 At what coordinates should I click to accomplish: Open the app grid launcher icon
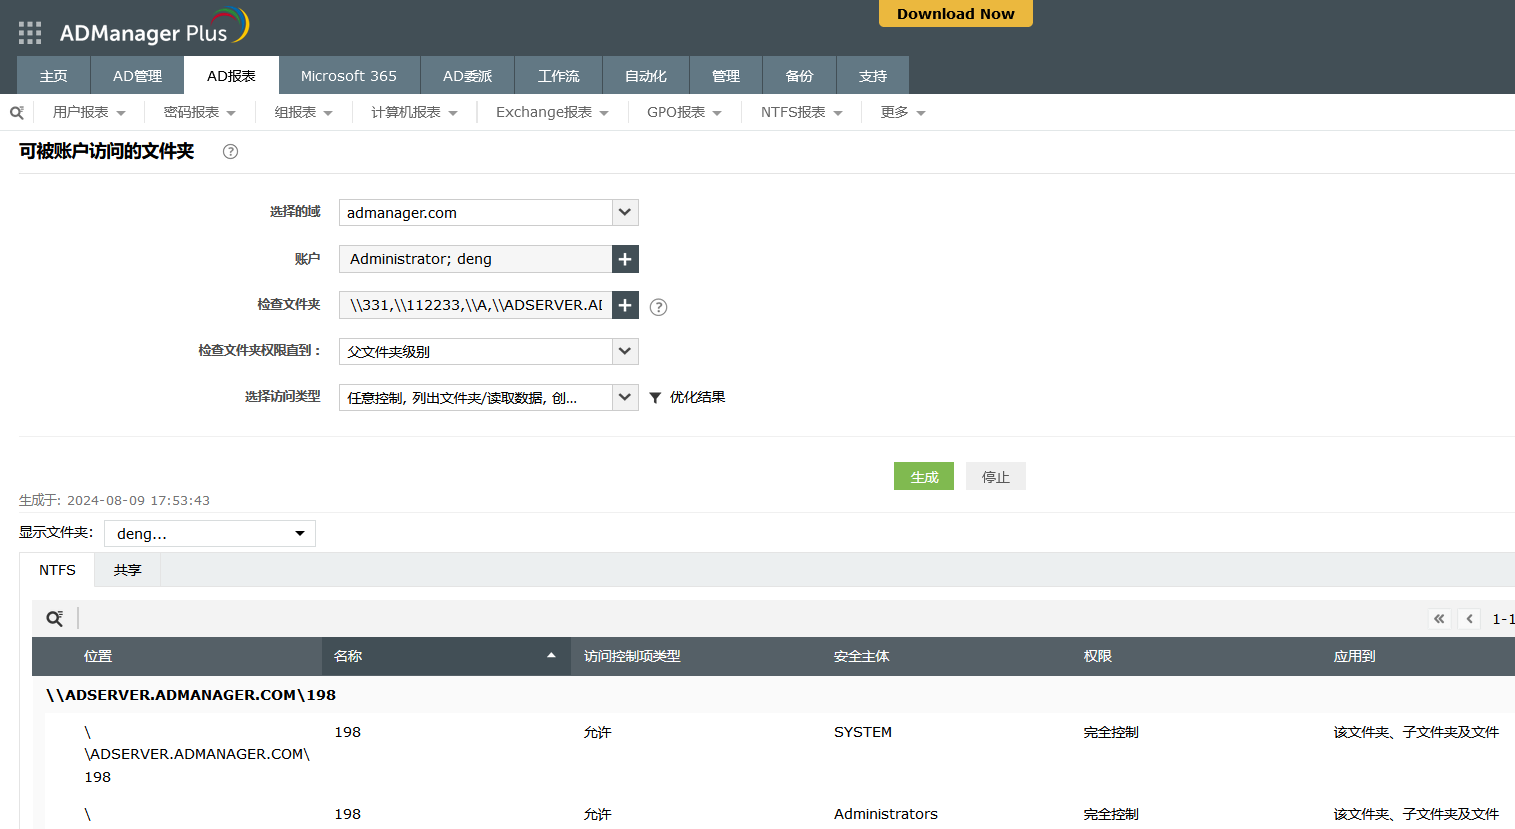pyautogui.click(x=30, y=33)
